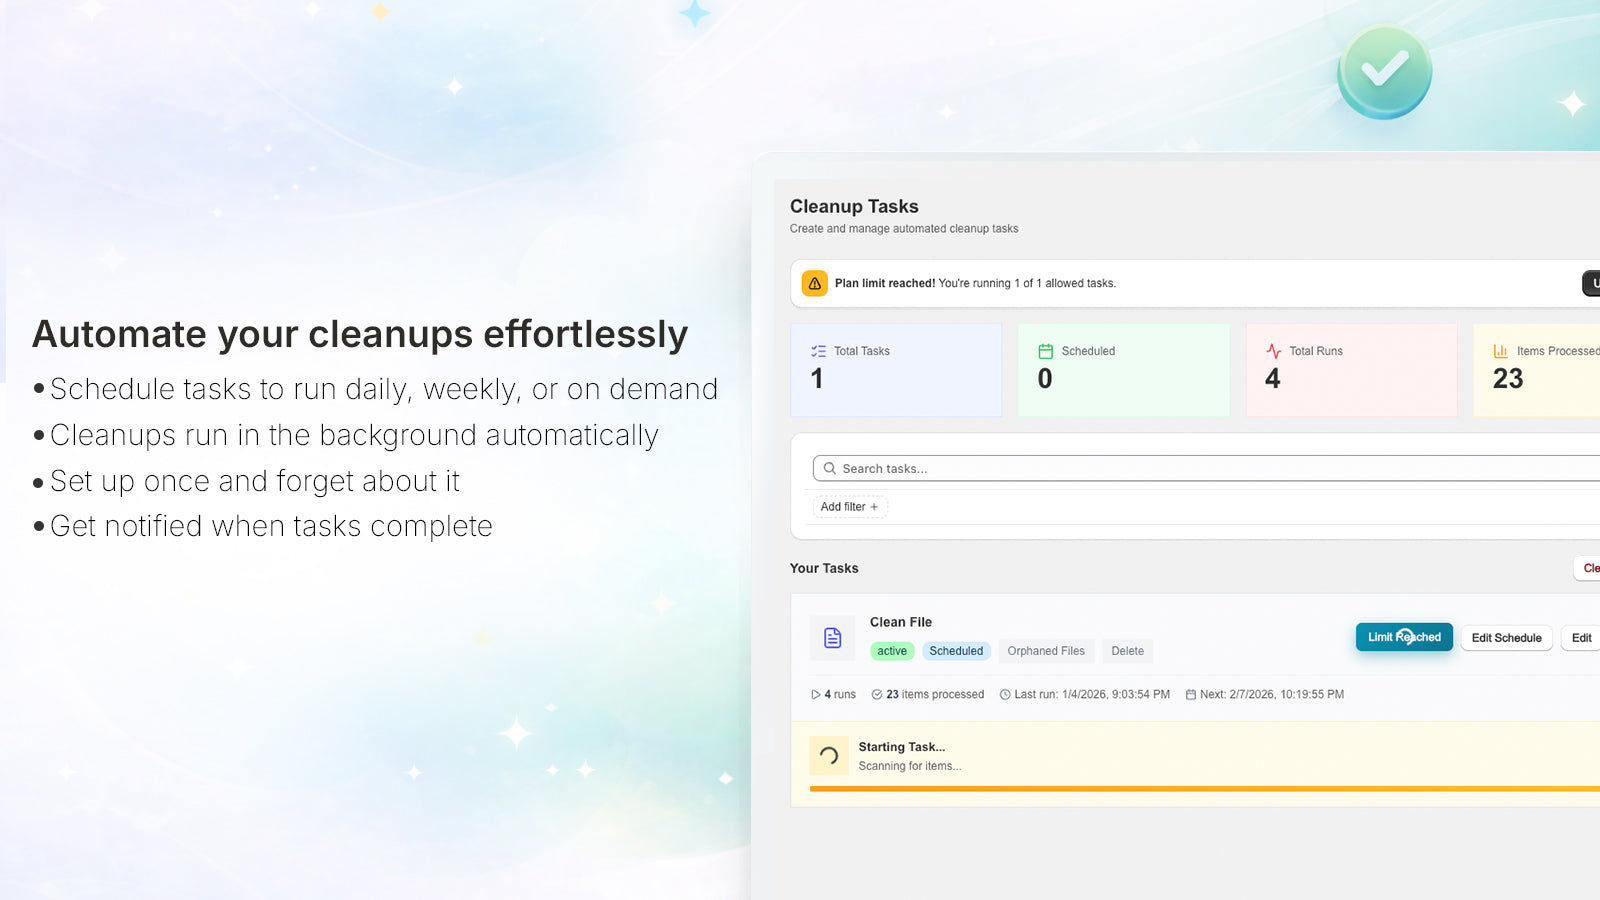Select the Orphaned Files tag
1600x900 pixels.
pos(1045,651)
